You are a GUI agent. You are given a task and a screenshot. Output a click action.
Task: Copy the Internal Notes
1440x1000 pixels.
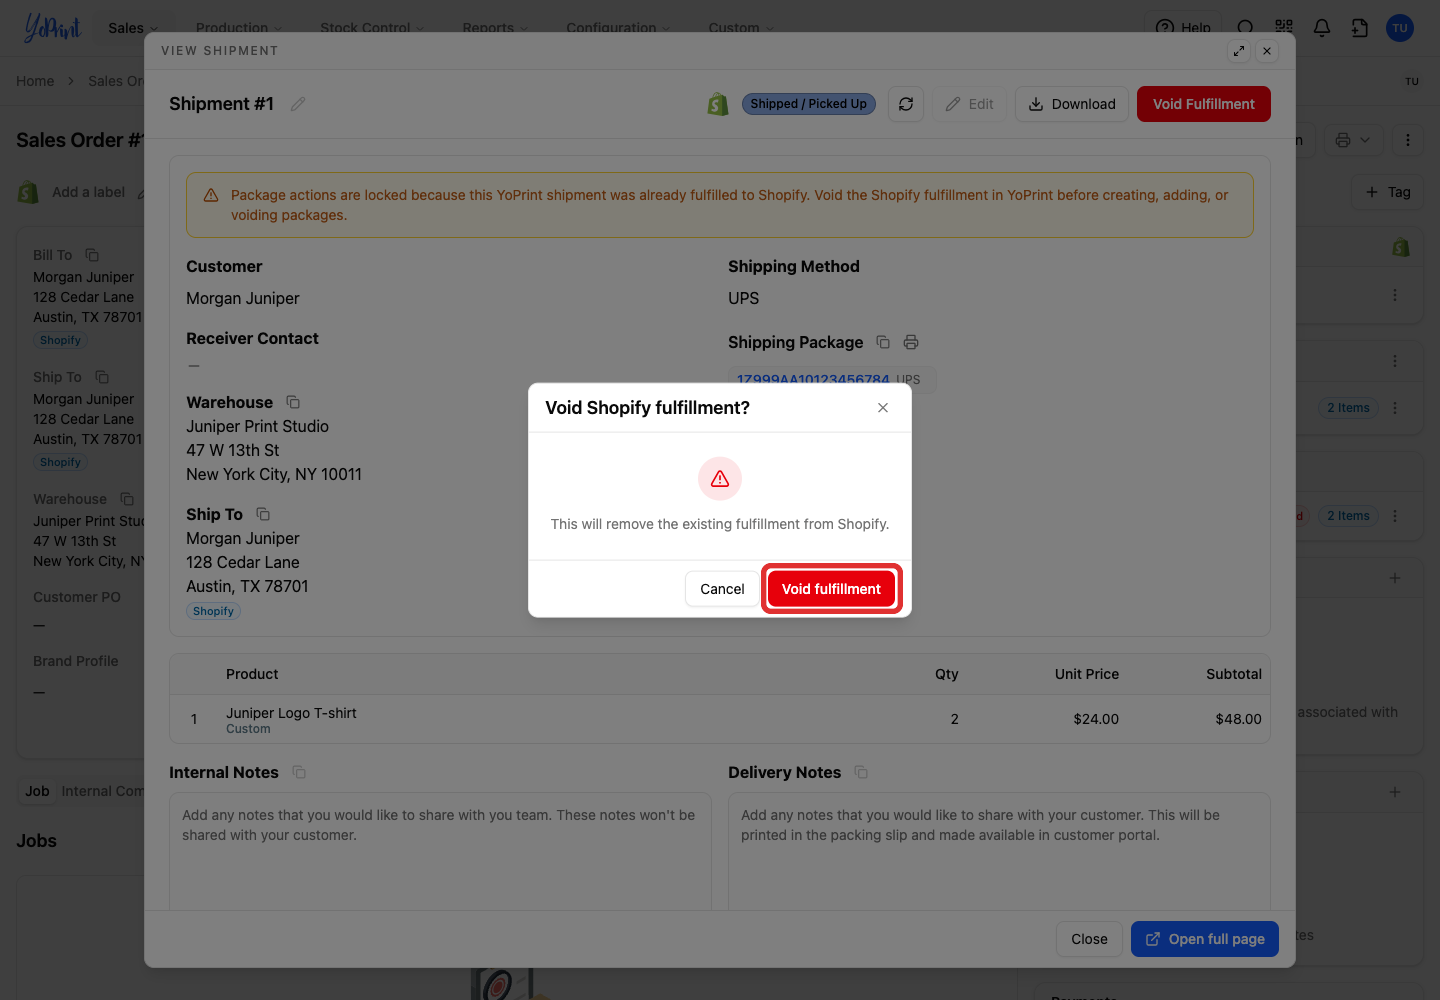(299, 772)
